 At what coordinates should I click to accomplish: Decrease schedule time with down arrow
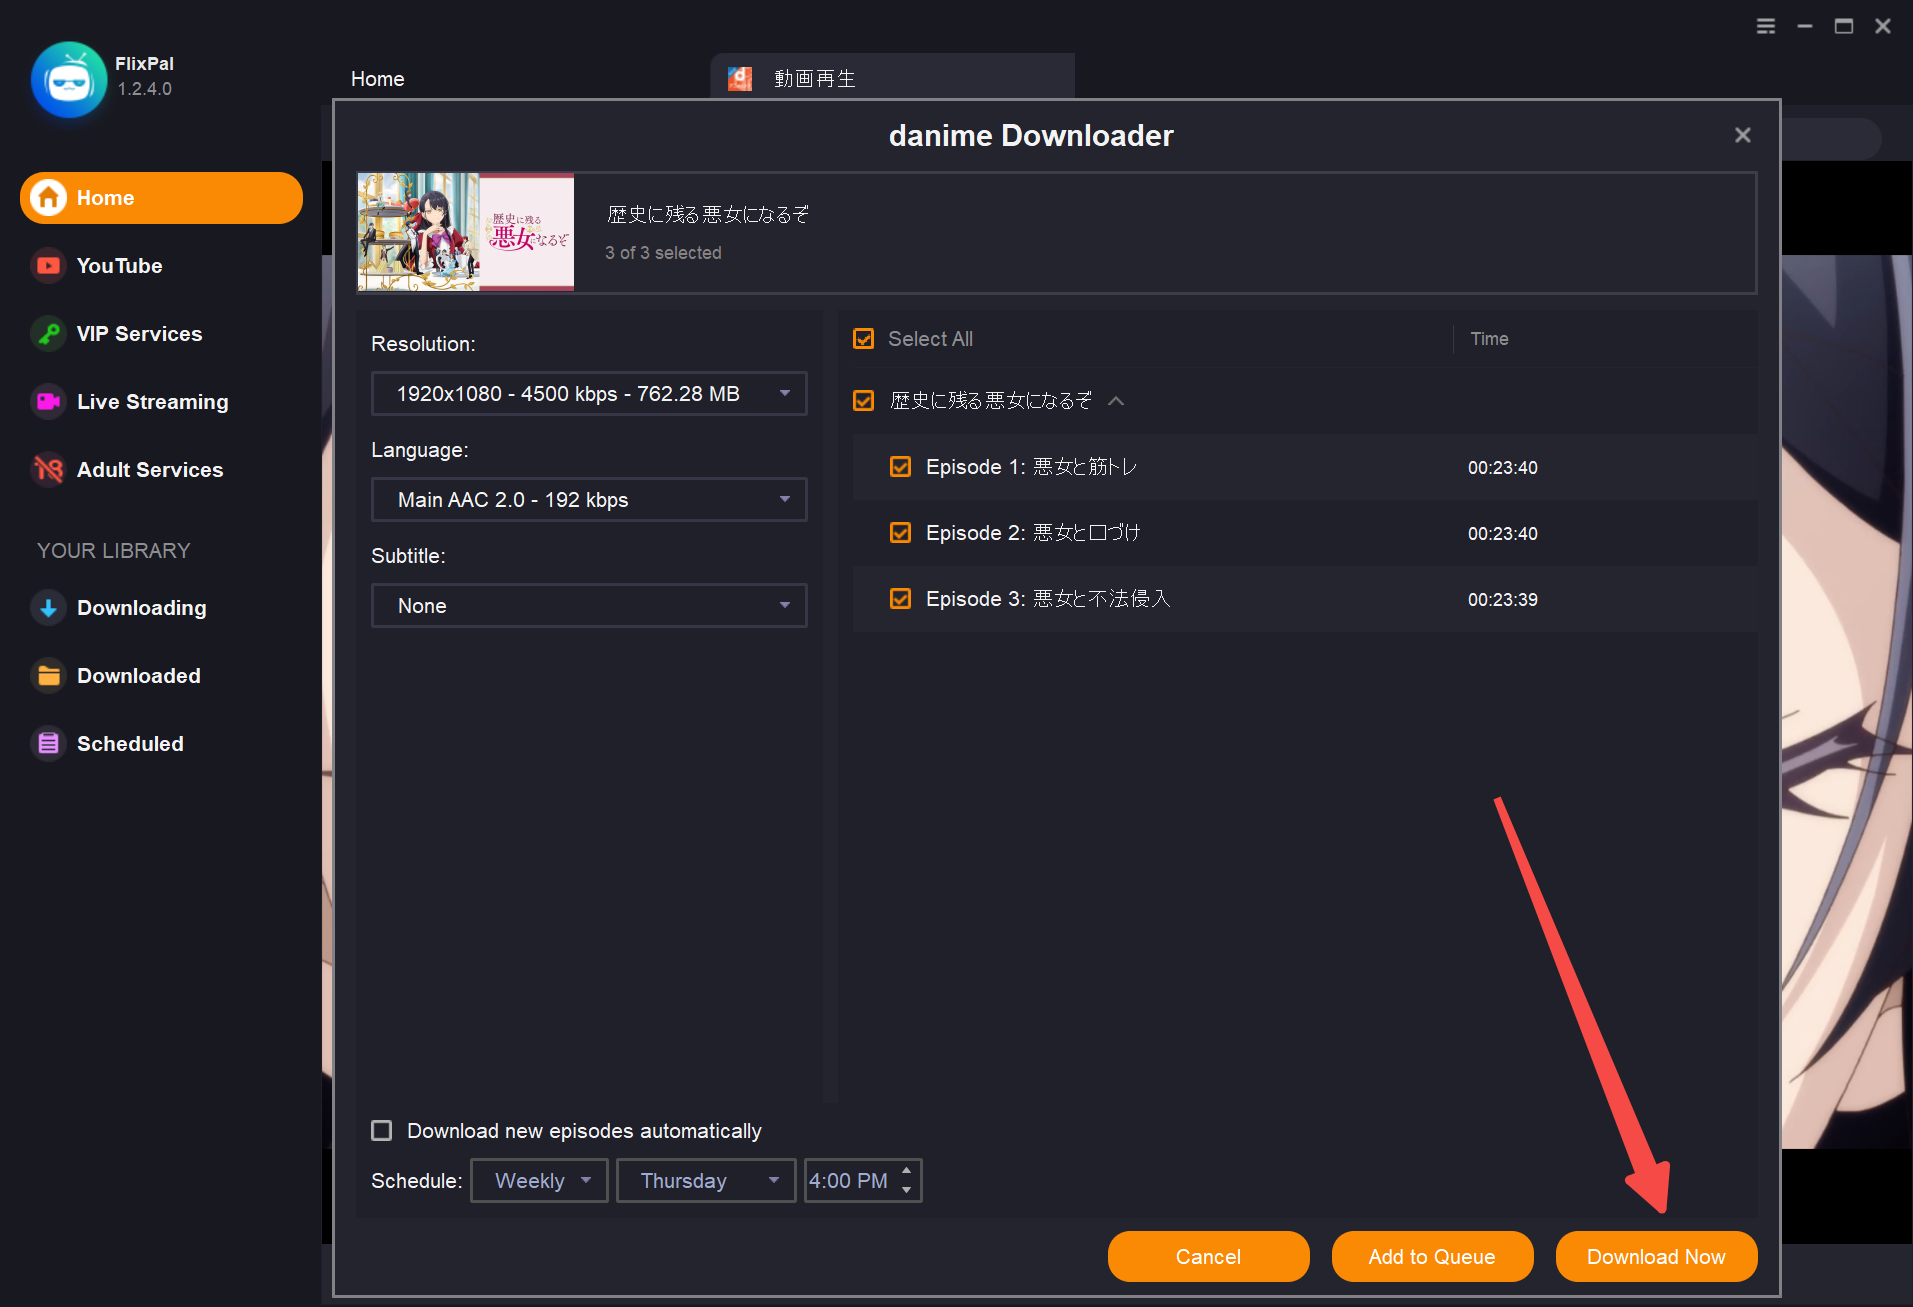pos(906,1190)
